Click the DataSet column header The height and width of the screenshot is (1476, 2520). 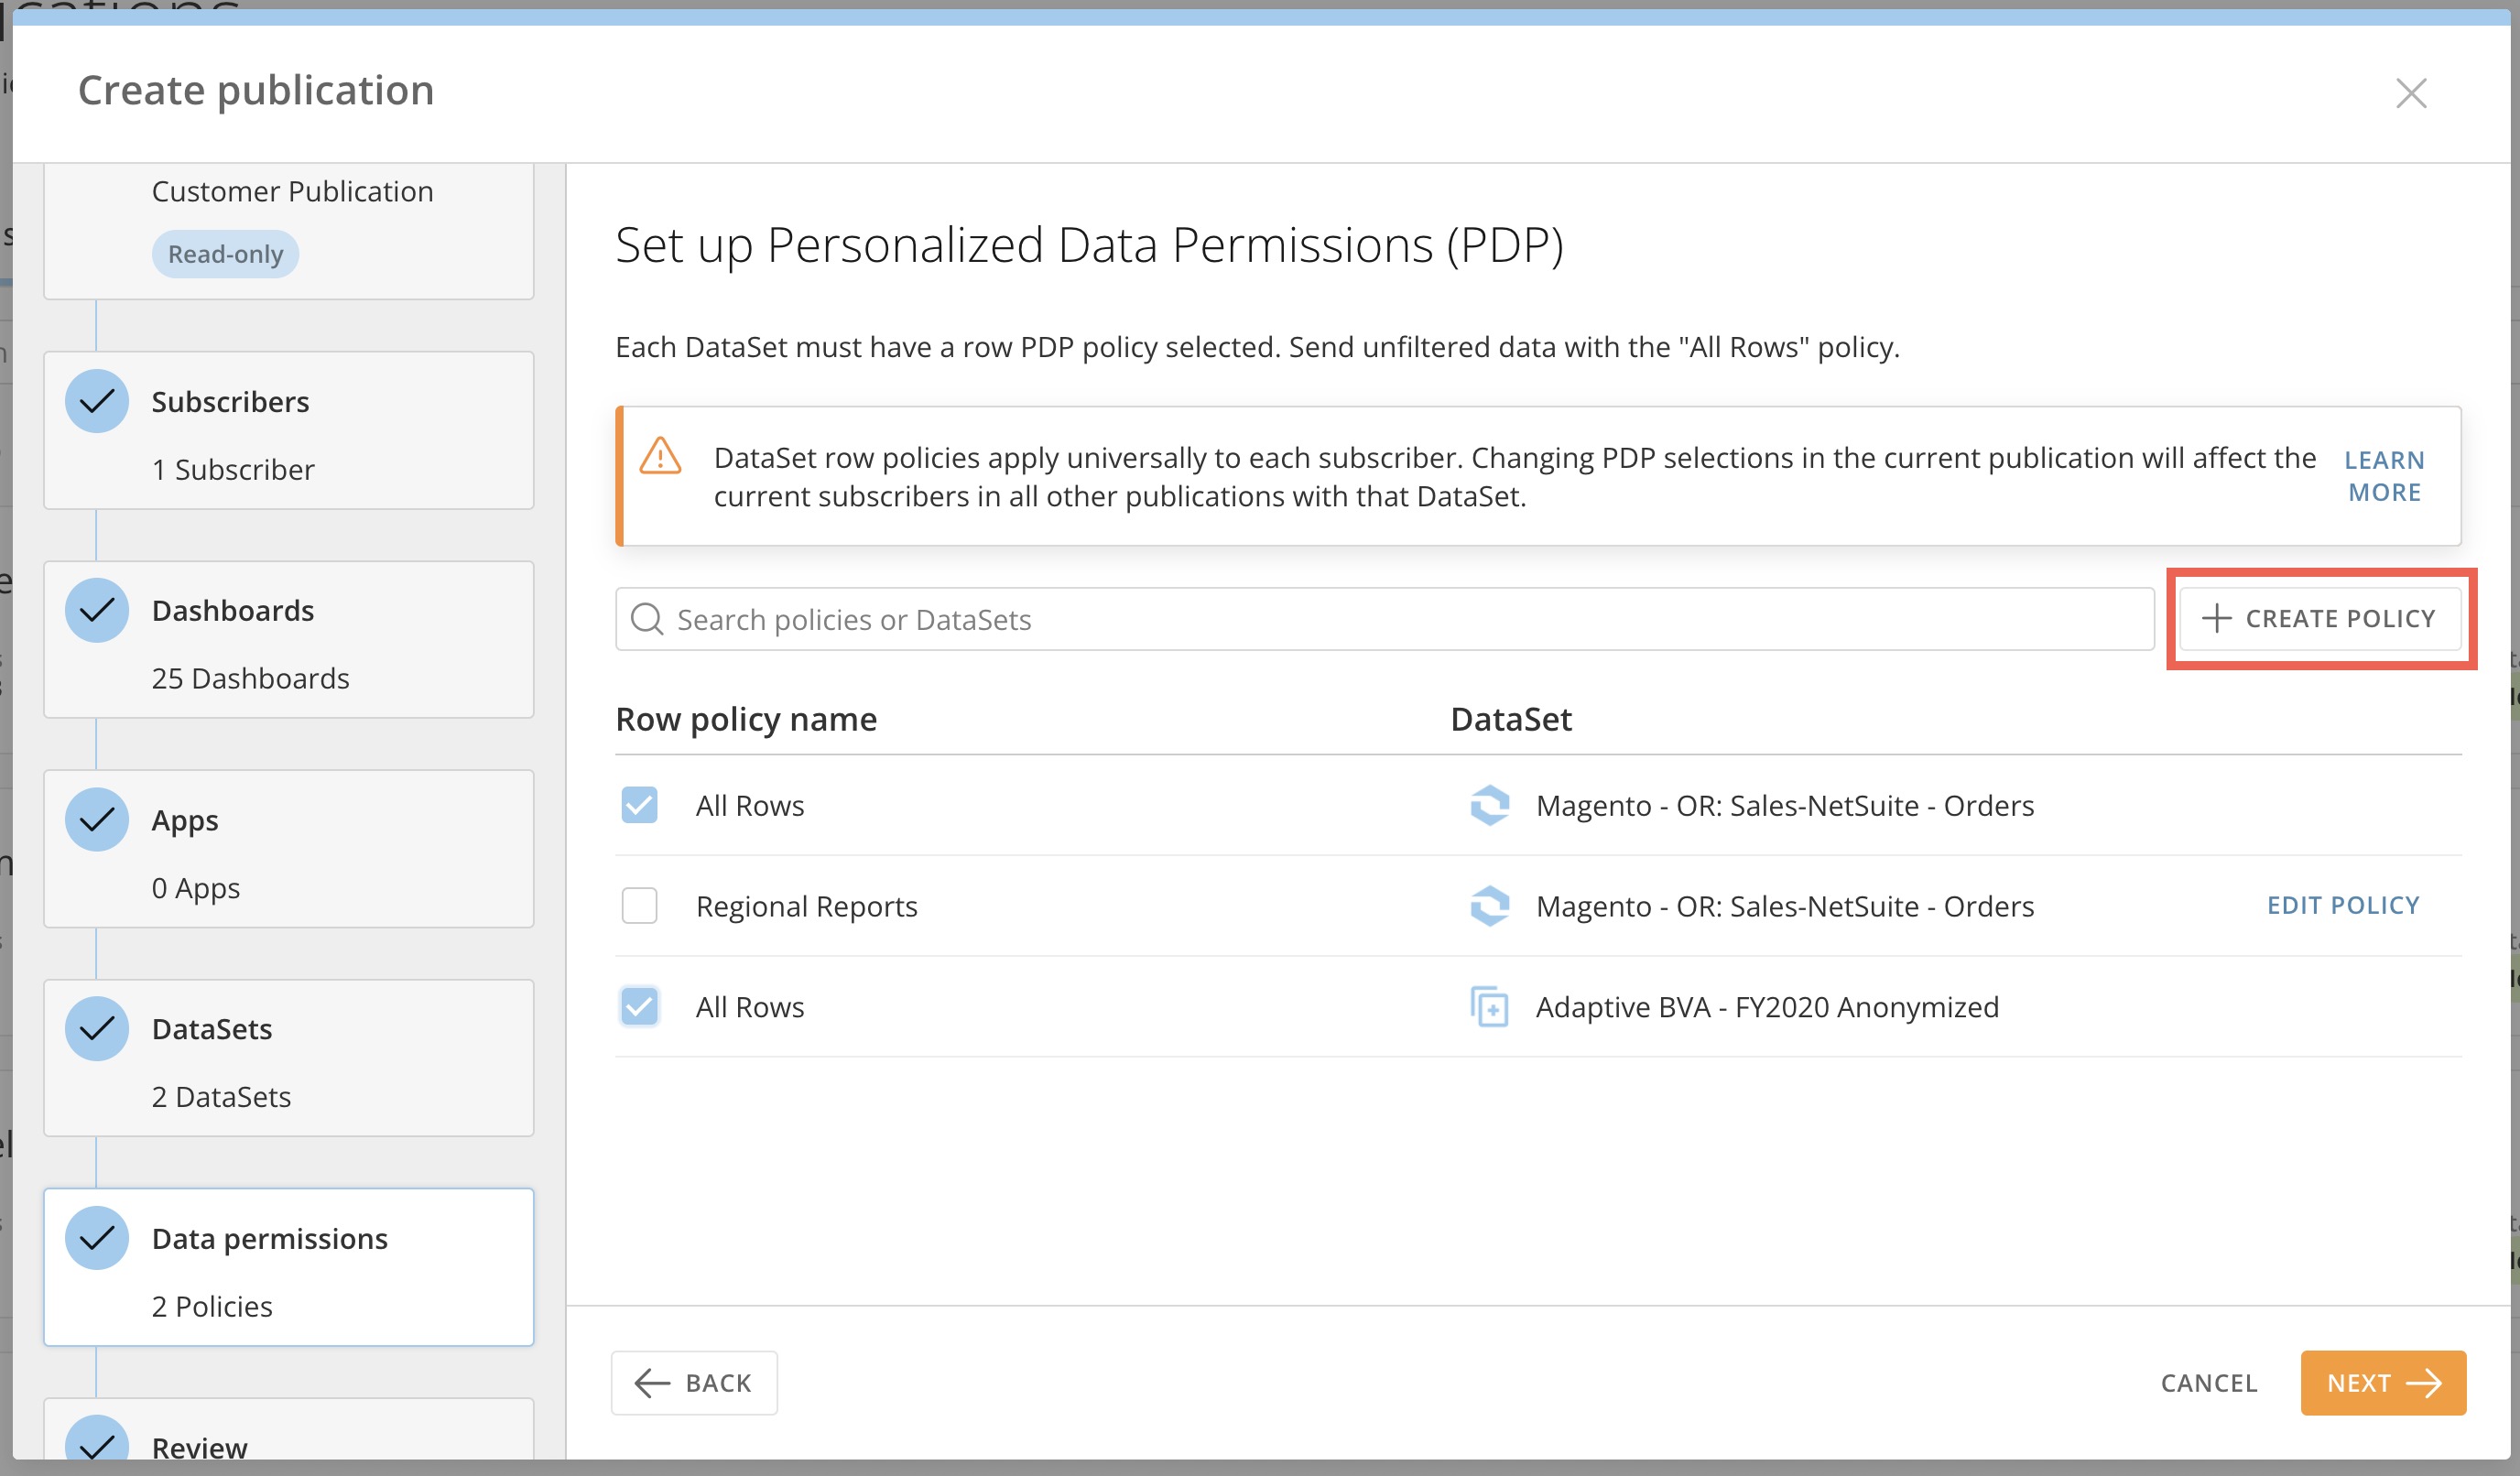(x=1511, y=719)
